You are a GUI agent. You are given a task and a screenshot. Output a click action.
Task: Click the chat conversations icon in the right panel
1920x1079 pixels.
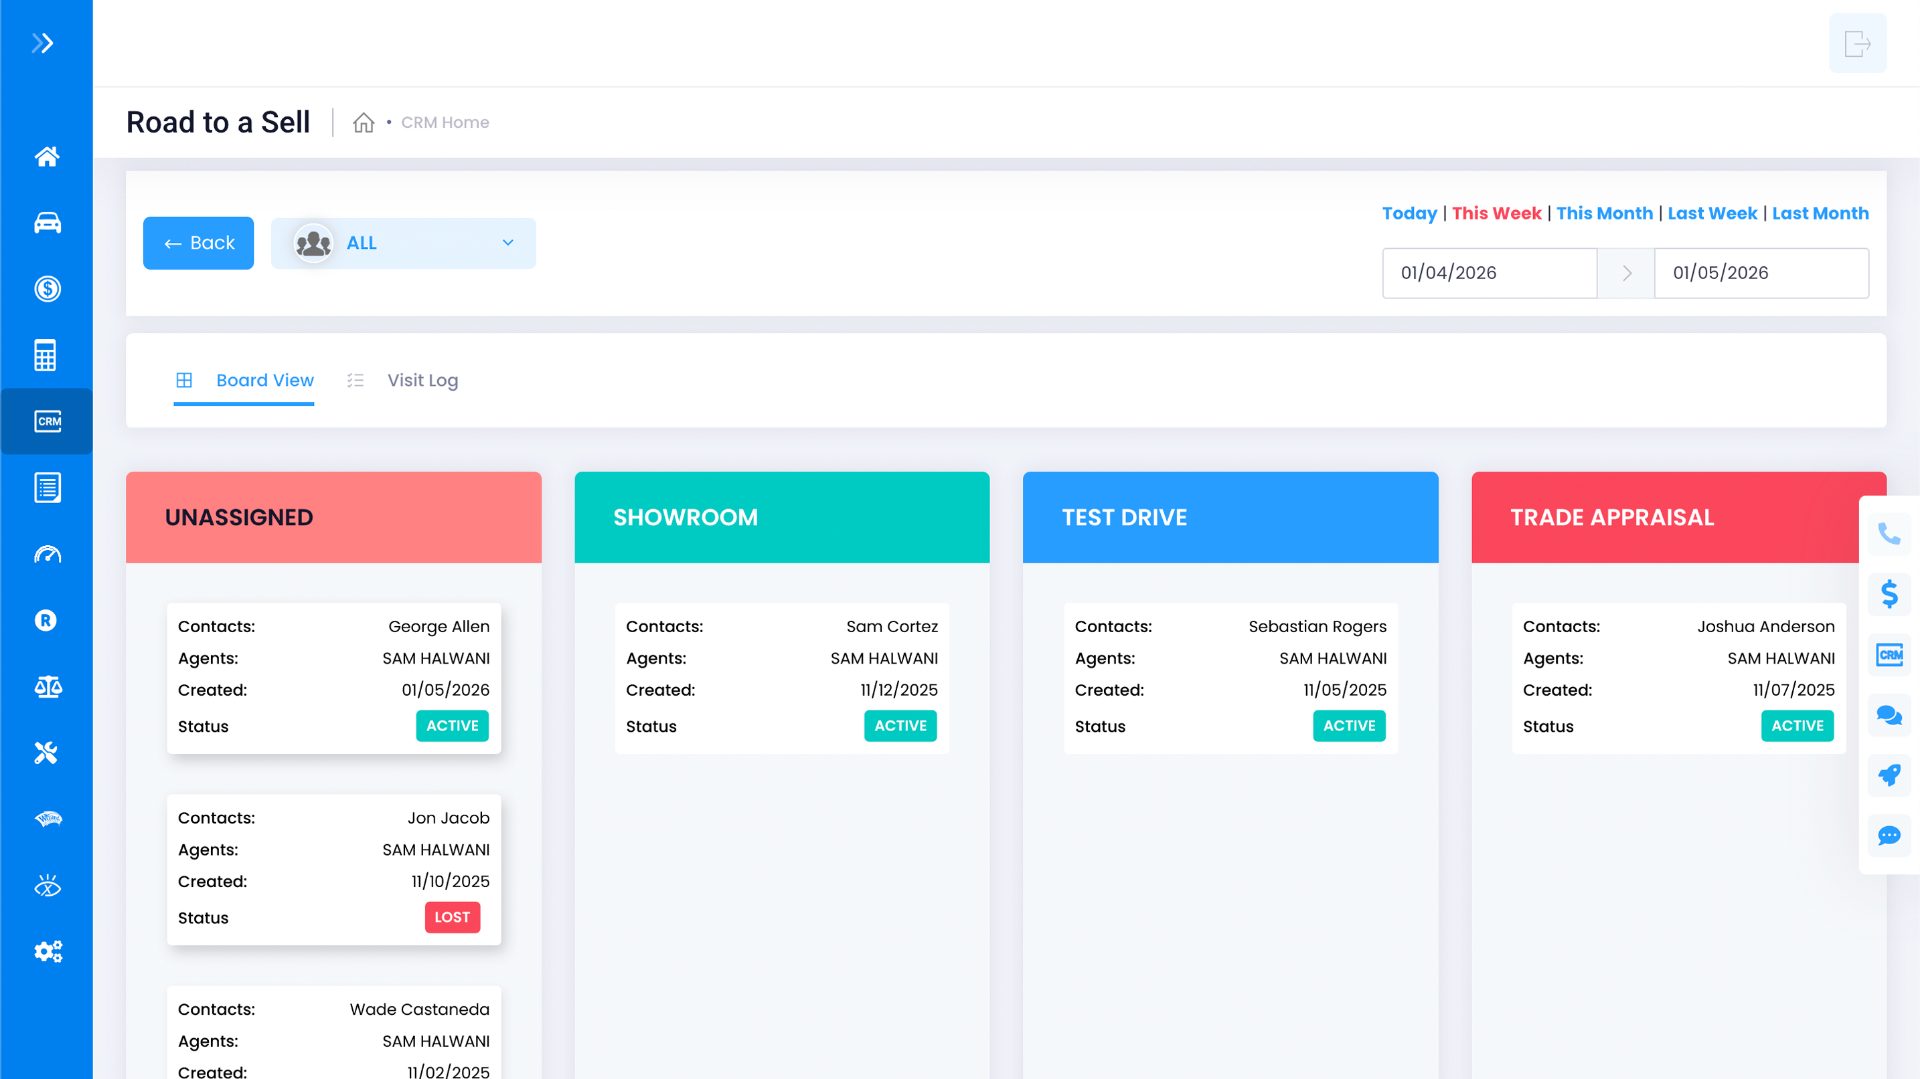[1889, 715]
